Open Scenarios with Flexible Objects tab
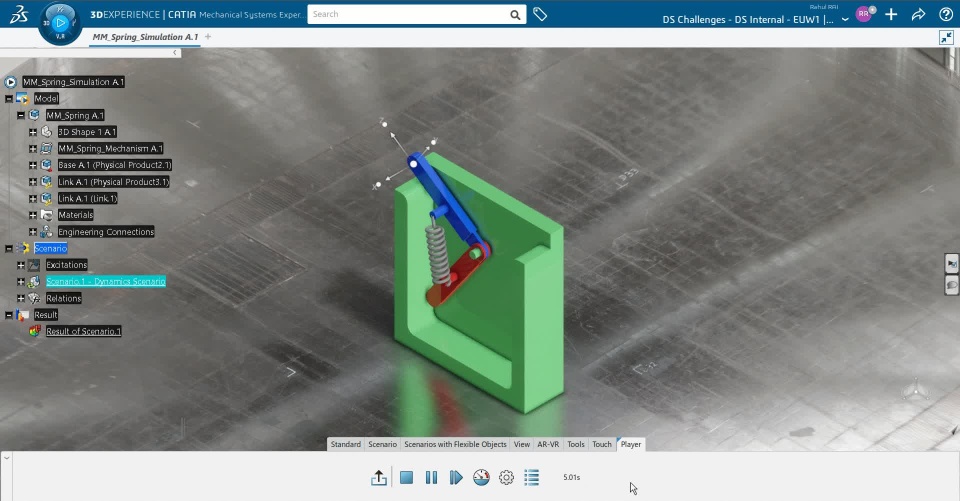The width and height of the screenshot is (960, 501). click(x=455, y=444)
